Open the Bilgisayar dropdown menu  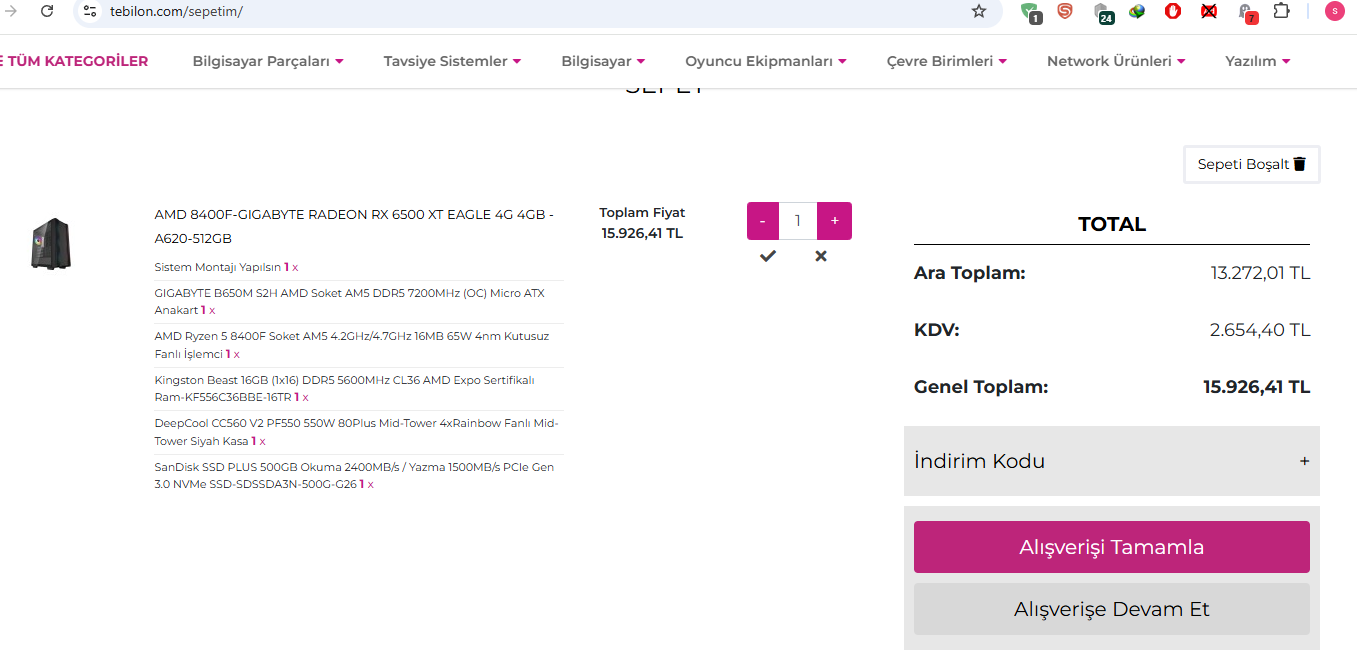(603, 61)
